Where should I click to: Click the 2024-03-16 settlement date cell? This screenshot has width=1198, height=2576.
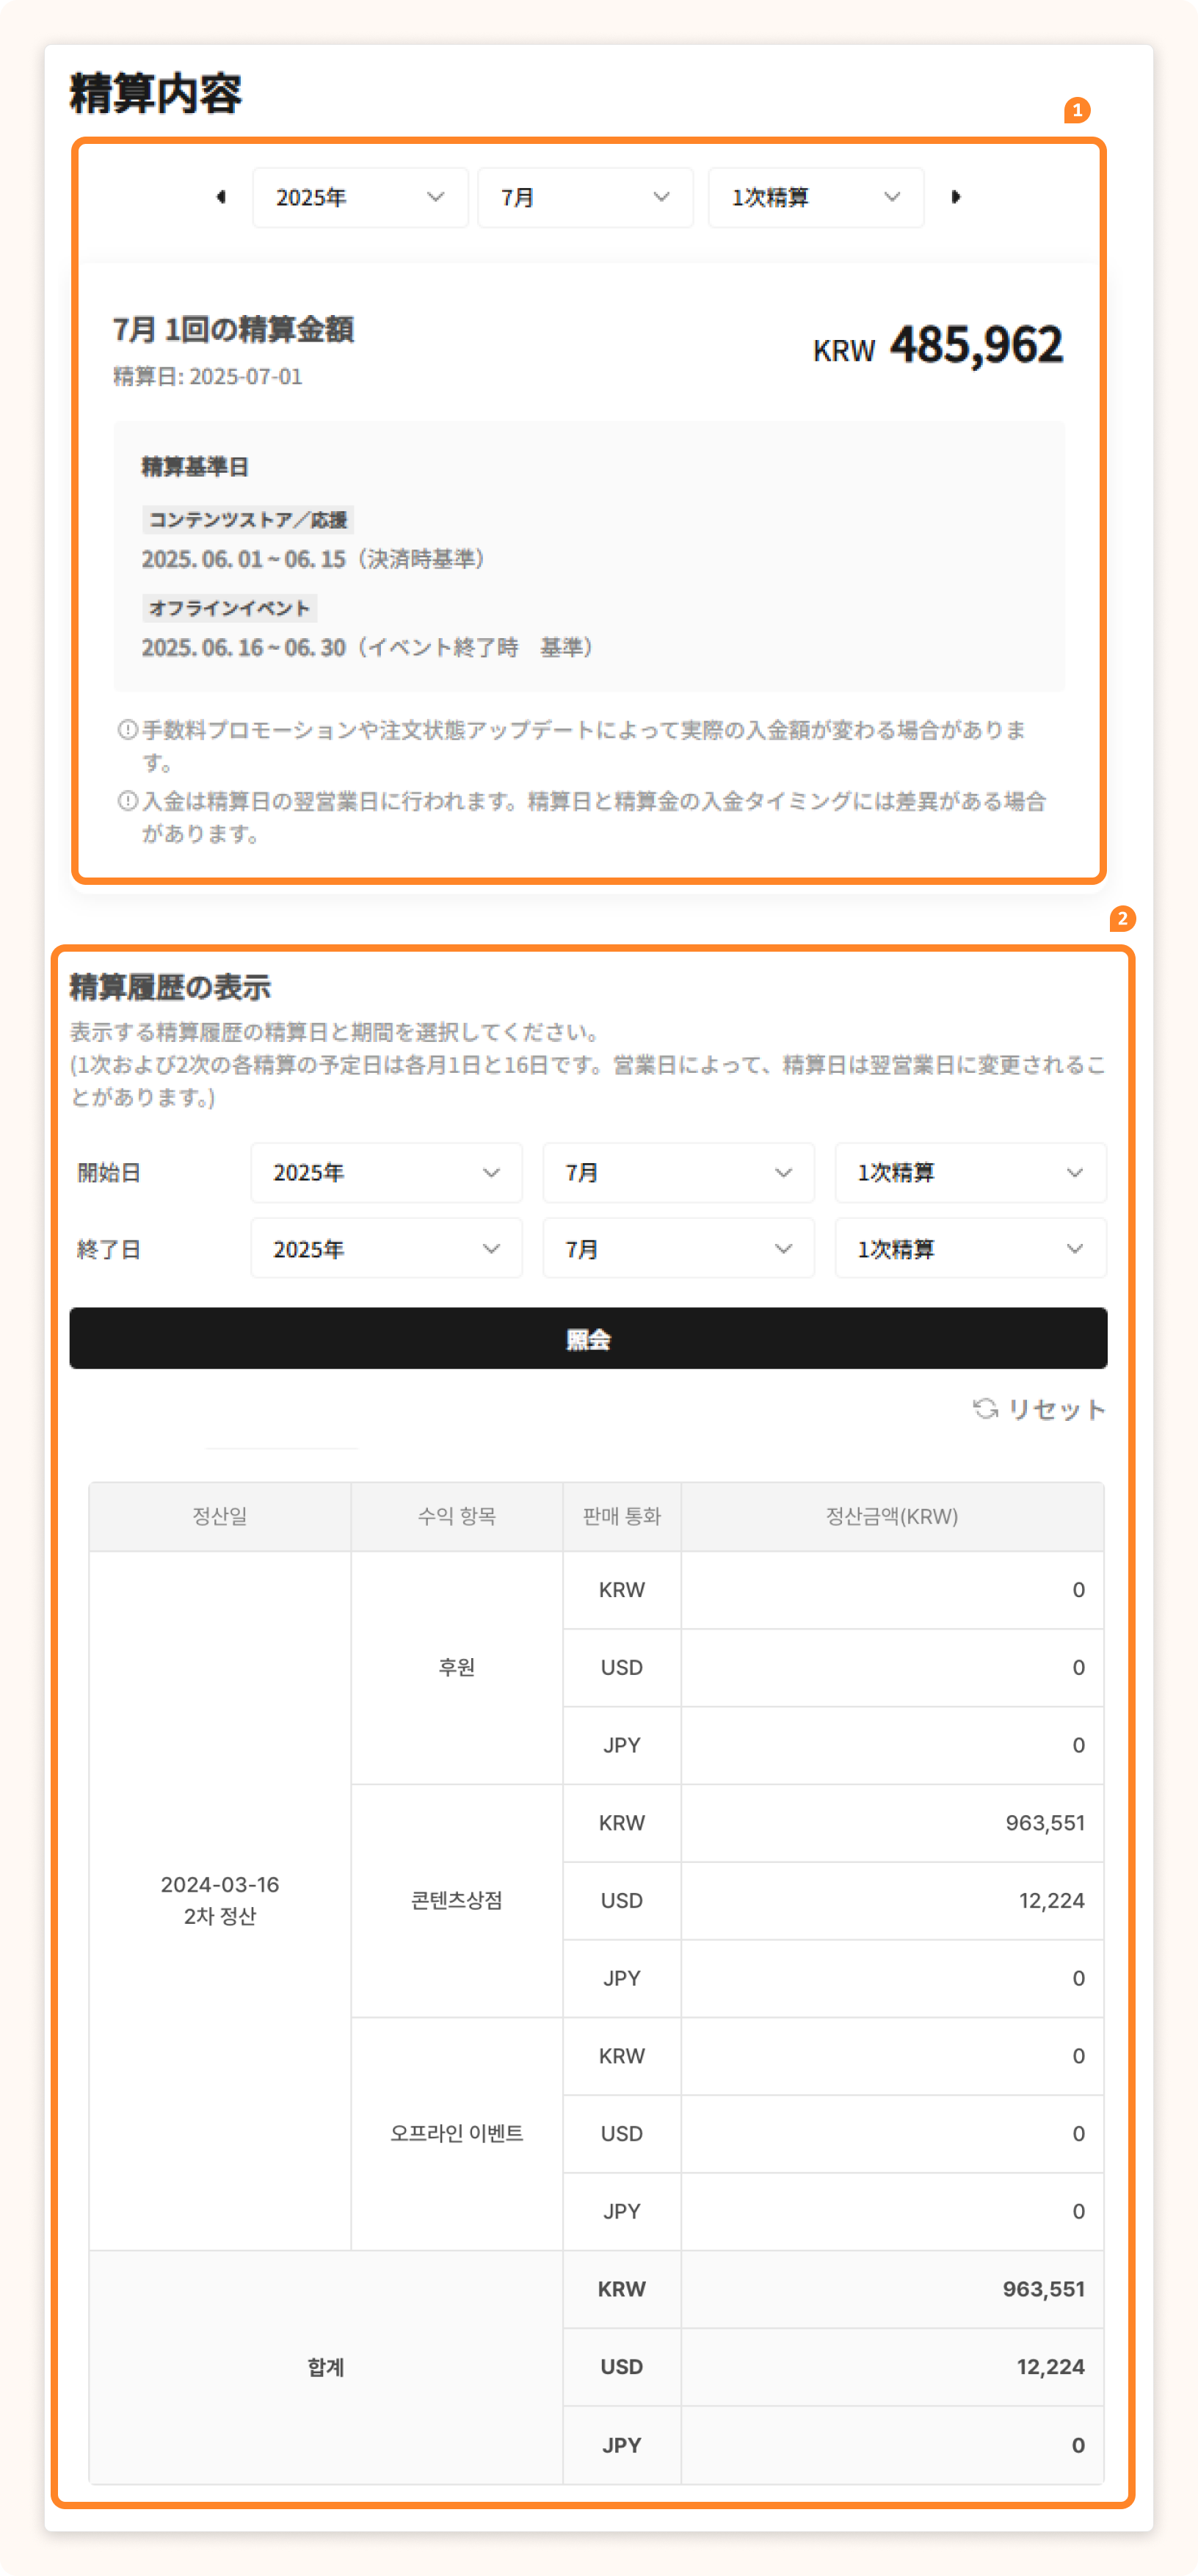(220, 1899)
